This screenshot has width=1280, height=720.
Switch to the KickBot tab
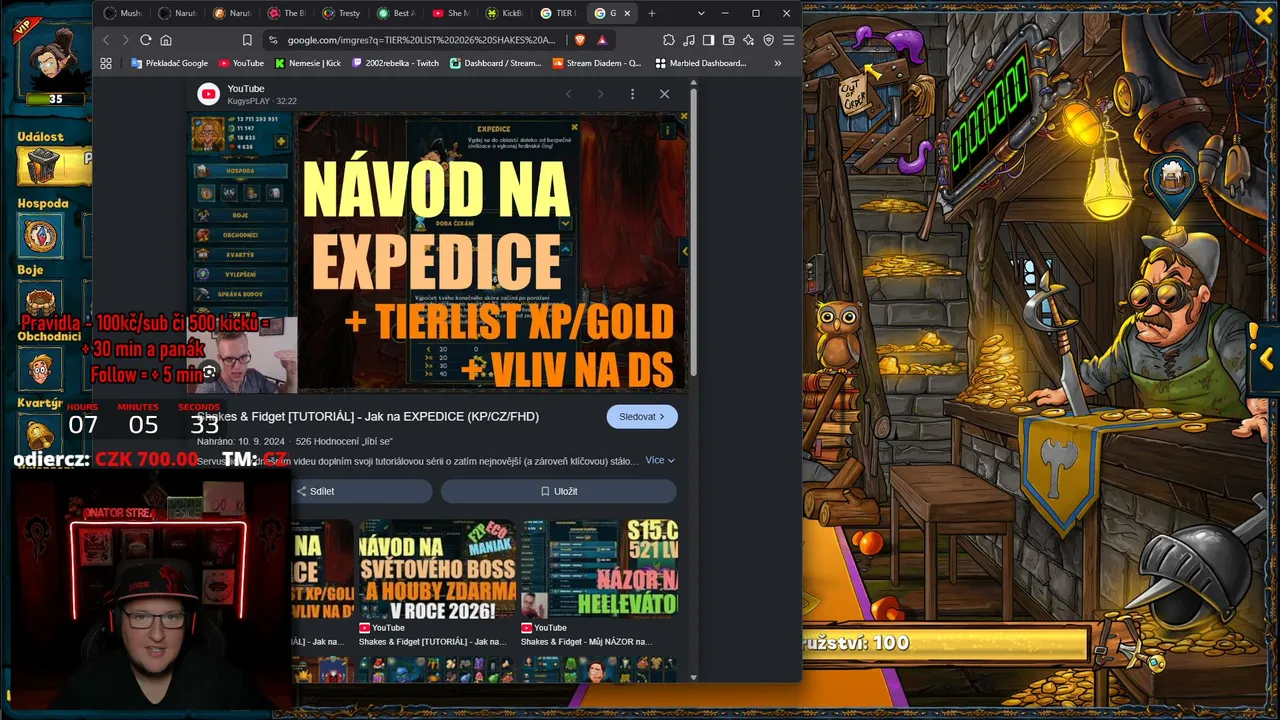click(x=504, y=13)
